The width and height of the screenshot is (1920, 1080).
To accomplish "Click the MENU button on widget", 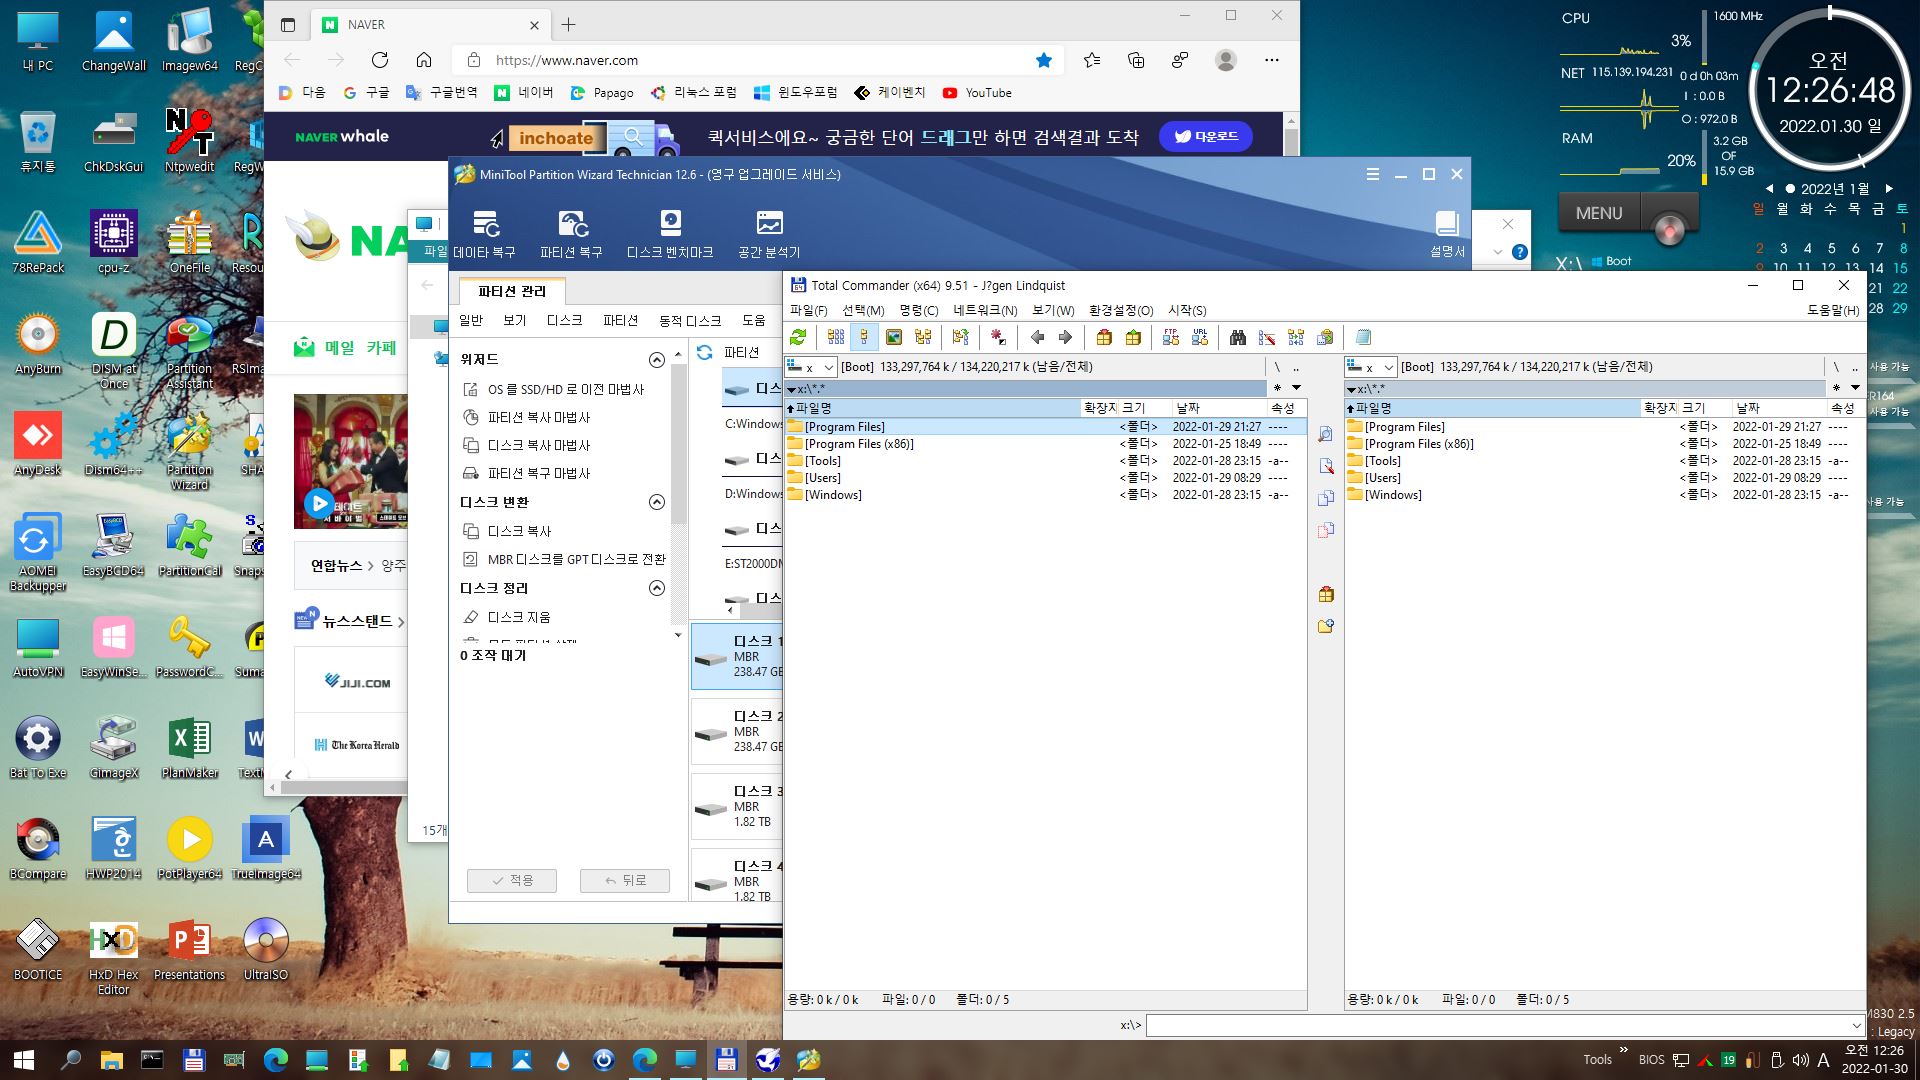I will click(x=1599, y=213).
